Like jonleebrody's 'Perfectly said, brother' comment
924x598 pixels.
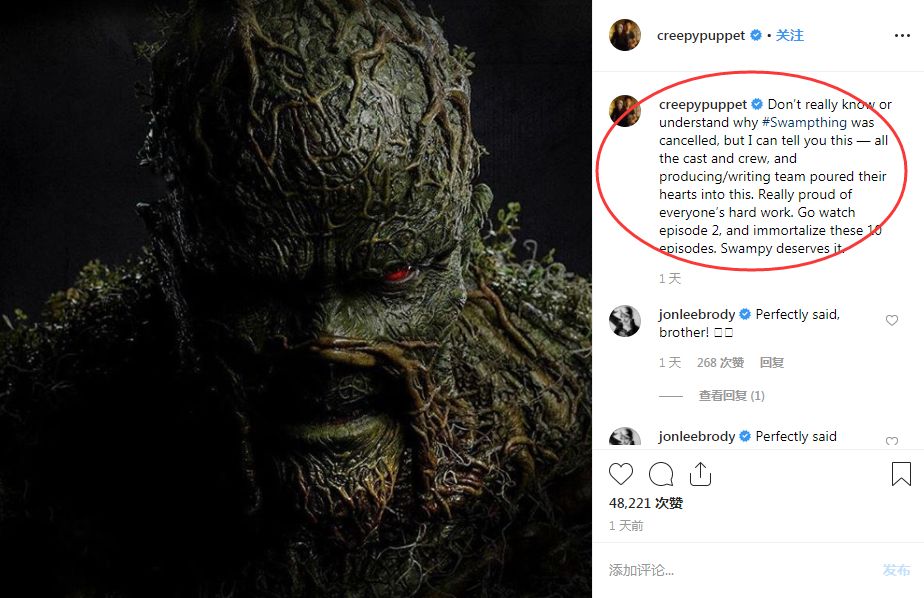coord(892,321)
